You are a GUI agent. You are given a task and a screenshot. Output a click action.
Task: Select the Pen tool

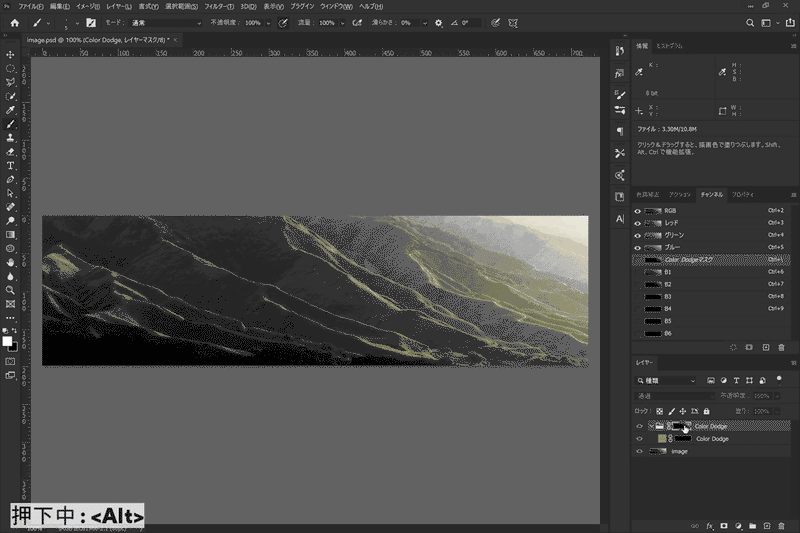[x=10, y=179]
